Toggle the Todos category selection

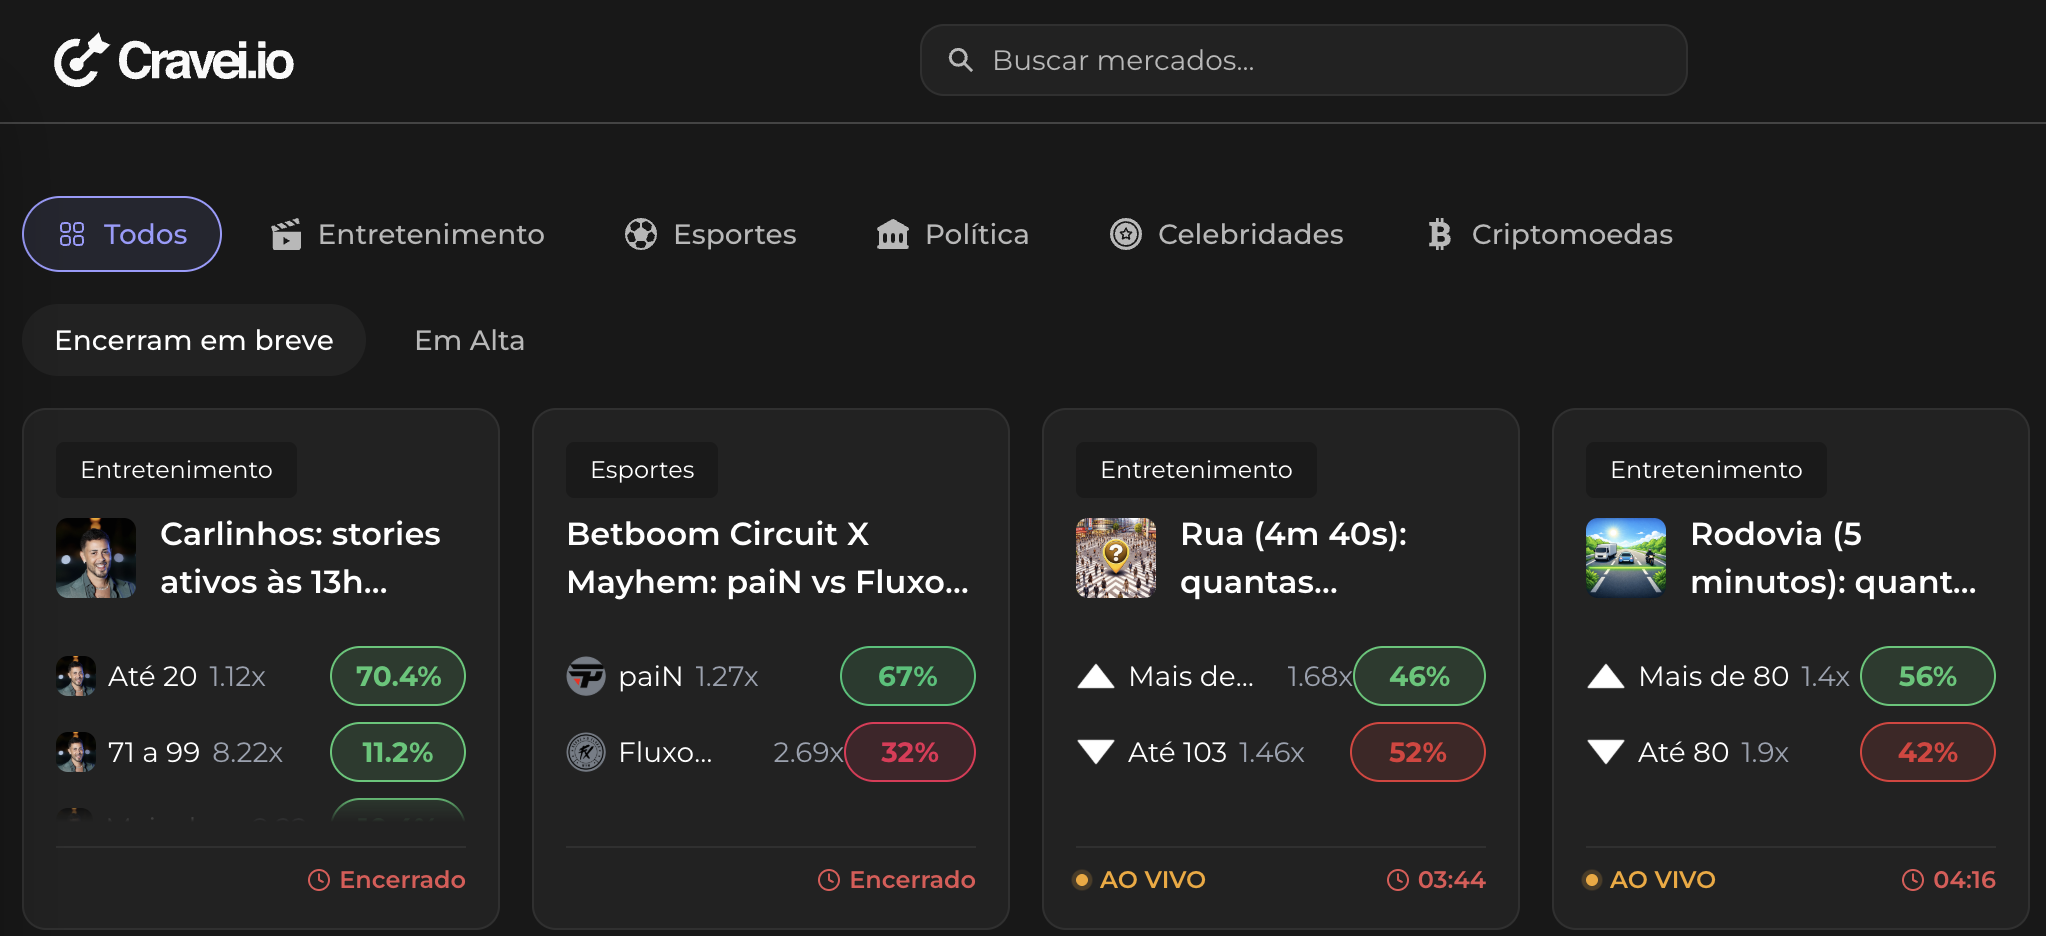coord(121,234)
